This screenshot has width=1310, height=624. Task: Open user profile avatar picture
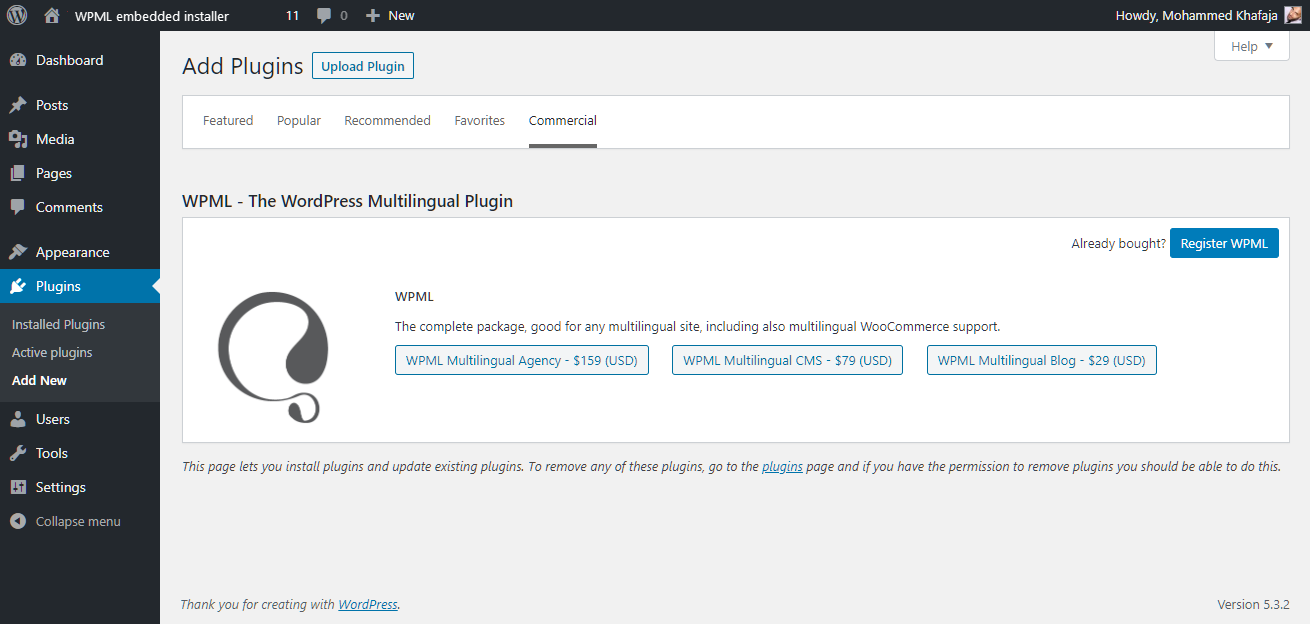(x=1293, y=15)
